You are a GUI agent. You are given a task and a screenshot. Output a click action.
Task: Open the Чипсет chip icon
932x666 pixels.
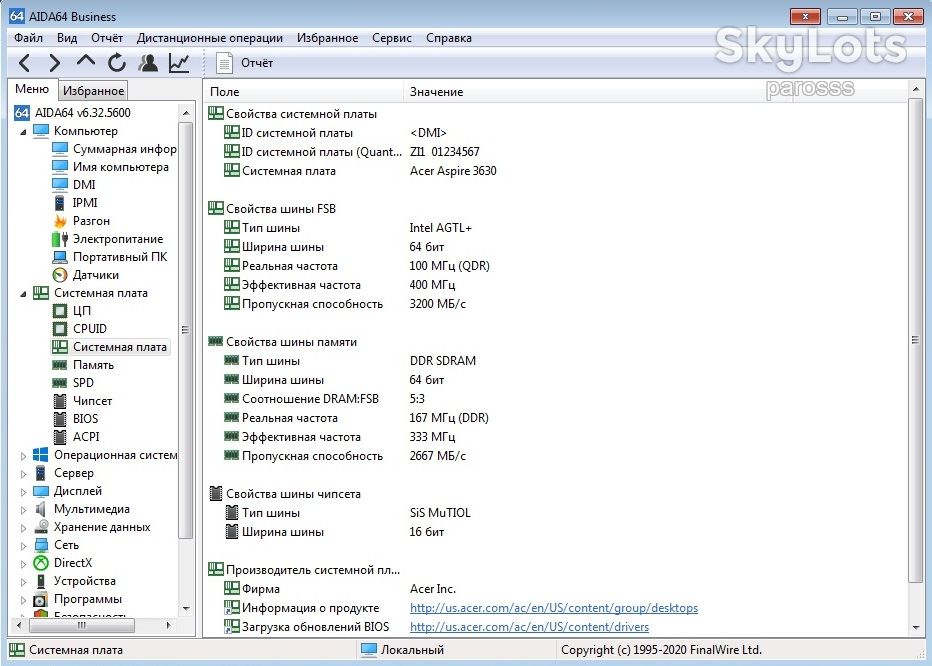(59, 401)
